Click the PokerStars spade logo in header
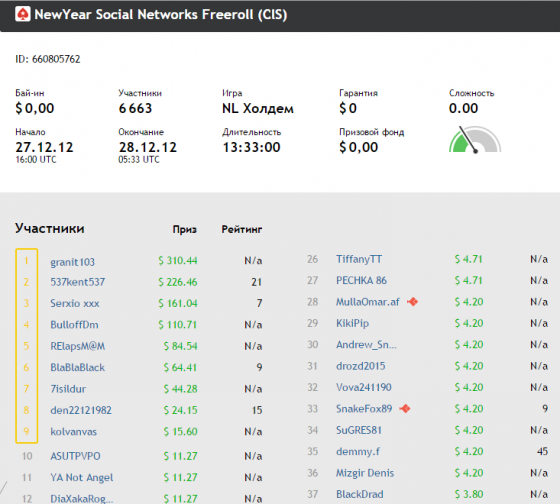Viewport: 560px width, 504px height. pyautogui.click(x=22, y=14)
